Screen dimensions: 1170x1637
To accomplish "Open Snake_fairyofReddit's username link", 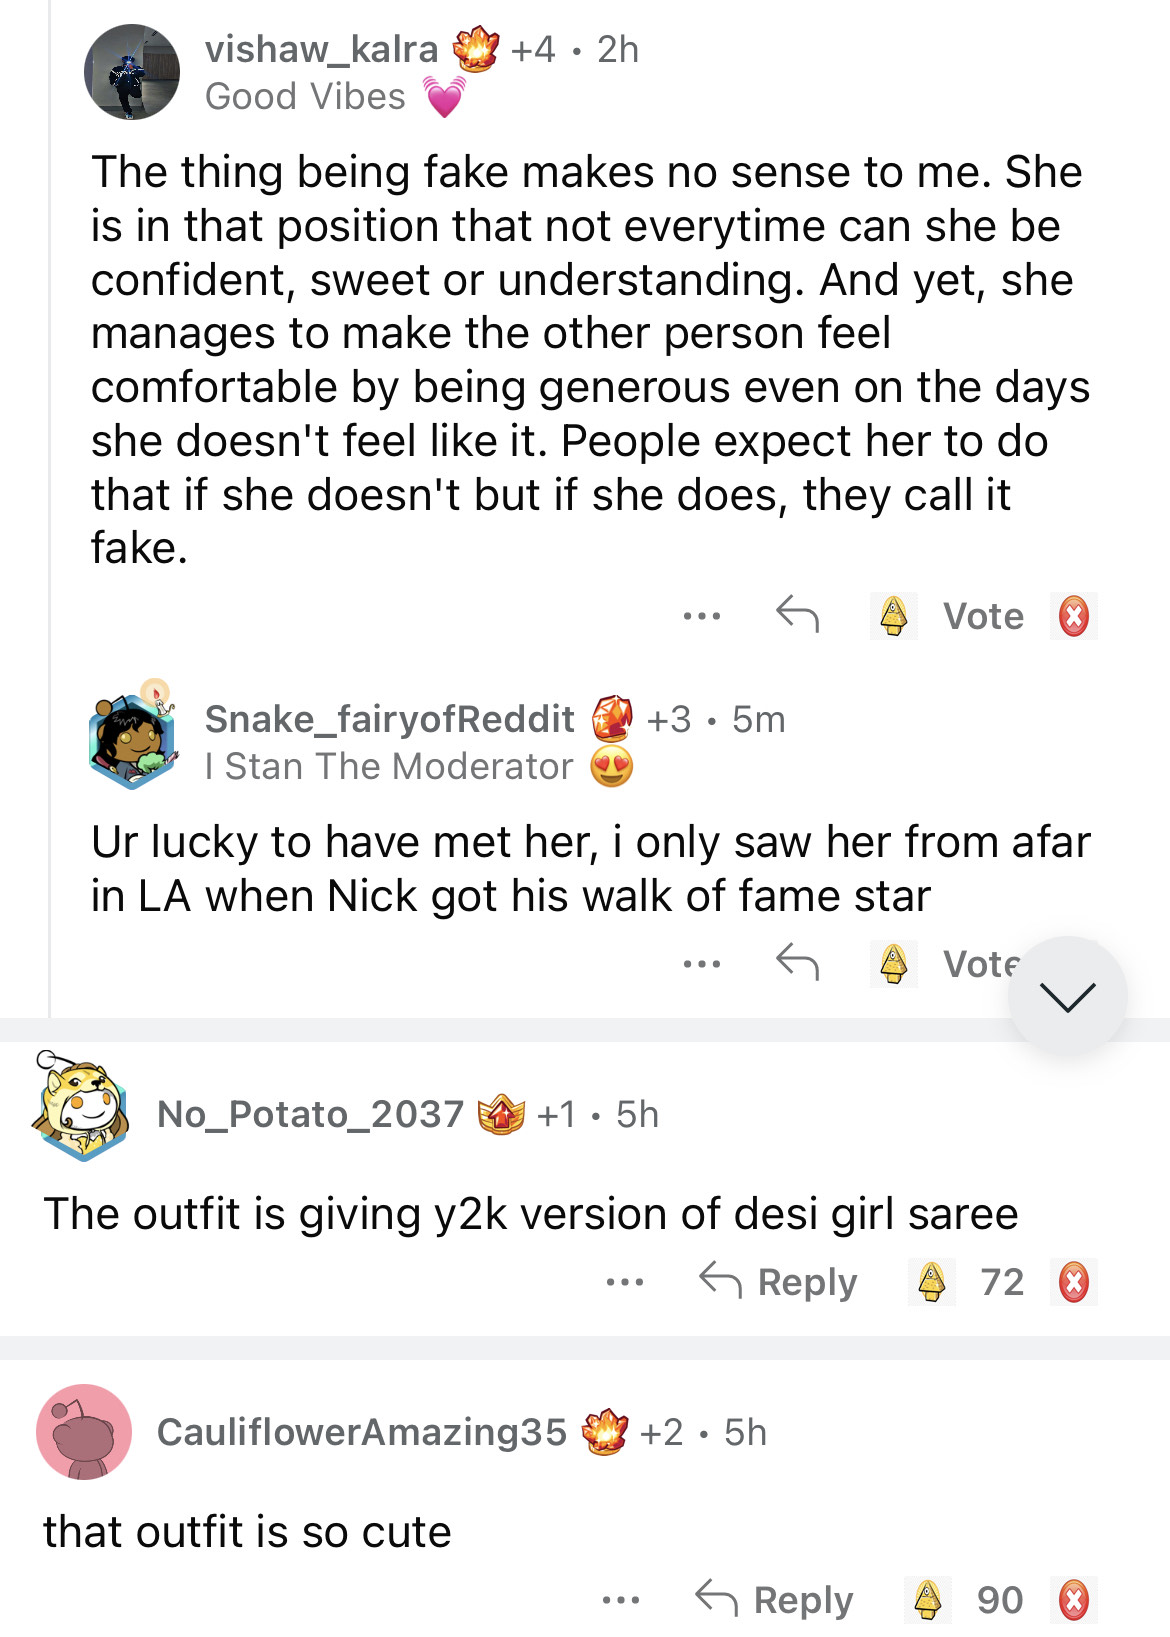I will (389, 719).
